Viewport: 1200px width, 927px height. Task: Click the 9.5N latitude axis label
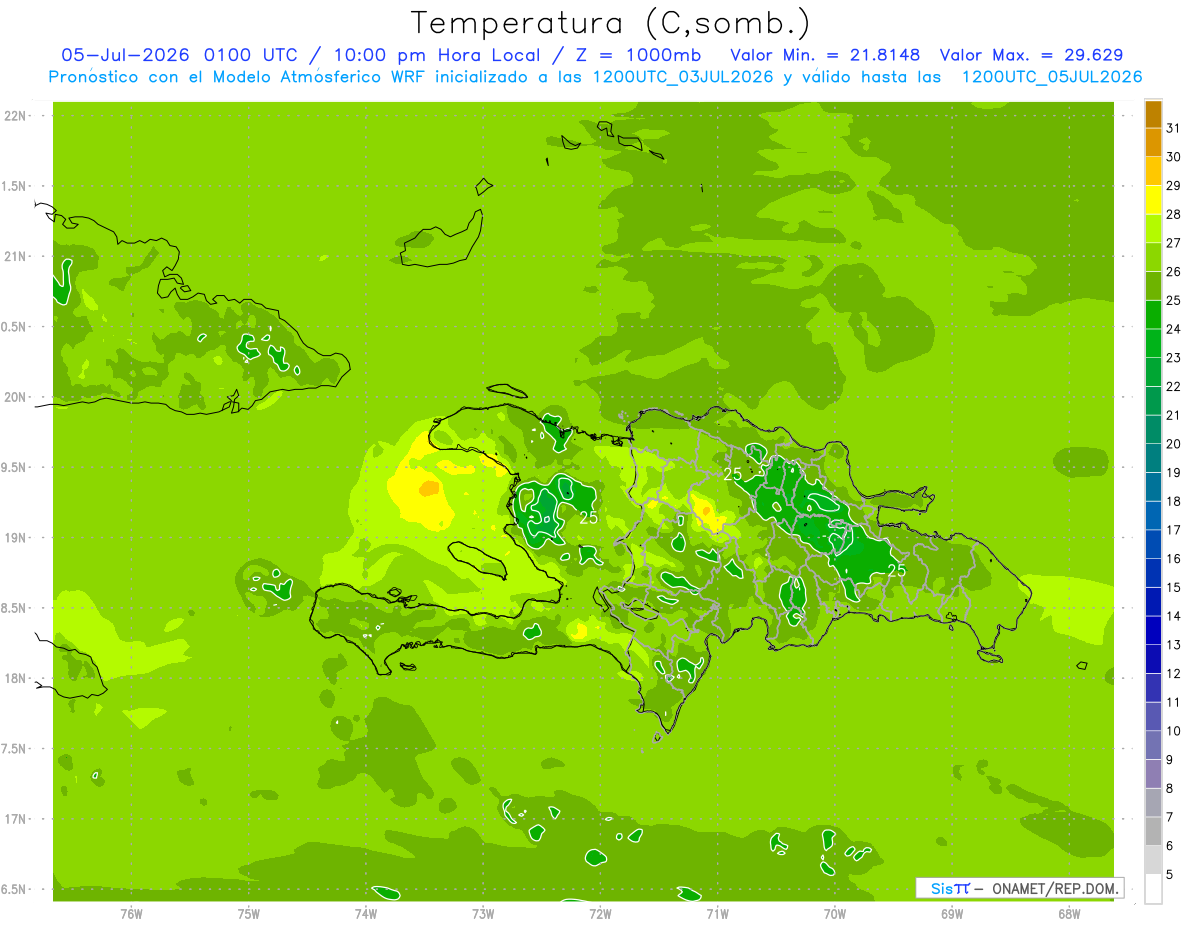(14, 467)
